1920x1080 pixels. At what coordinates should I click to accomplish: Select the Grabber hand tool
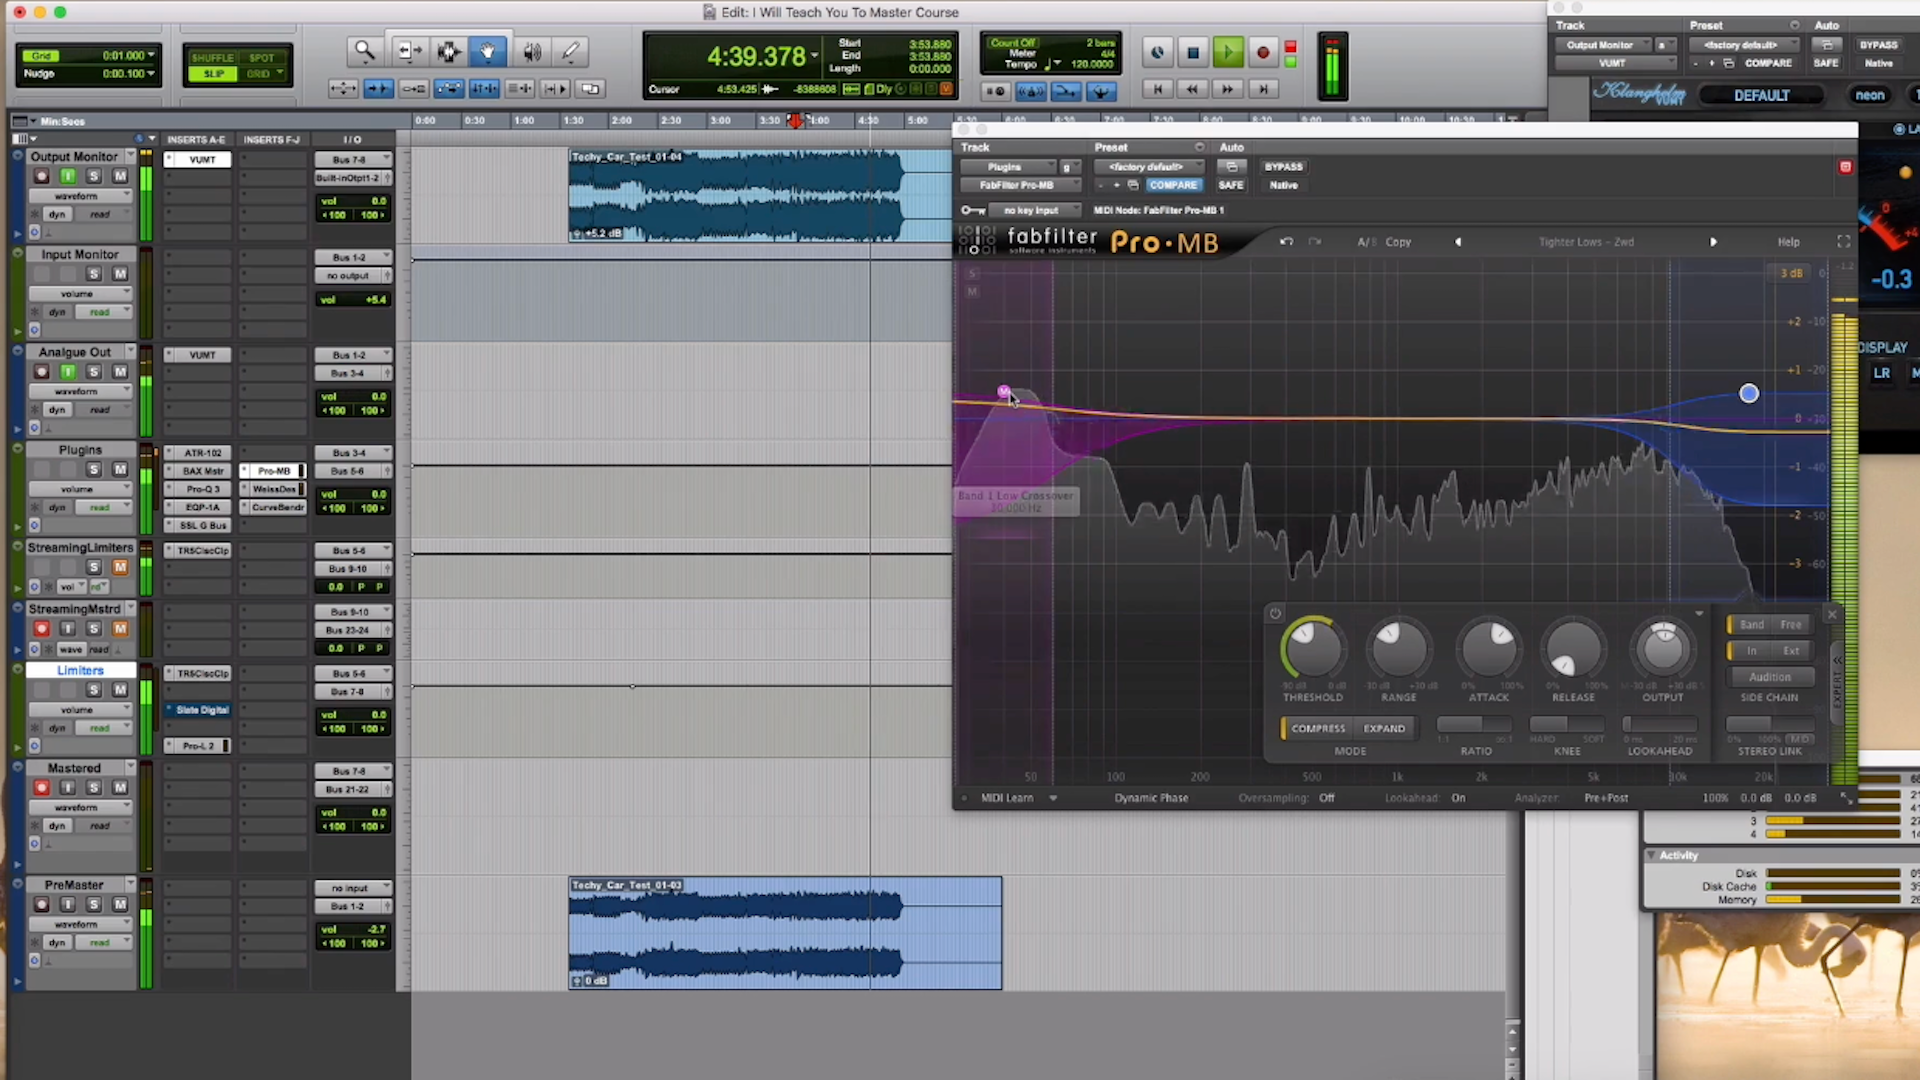[x=488, y=51]
